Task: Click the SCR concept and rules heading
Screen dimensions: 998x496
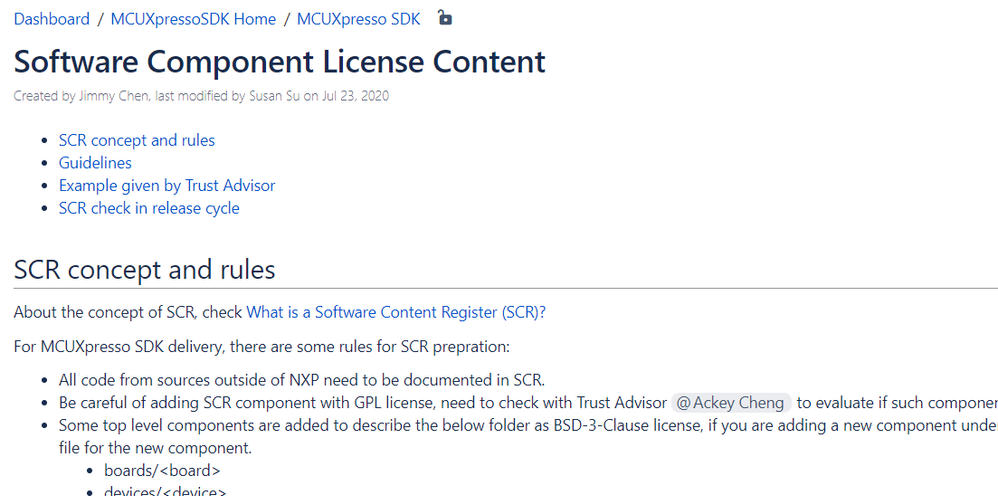Action: click(144, 269)
